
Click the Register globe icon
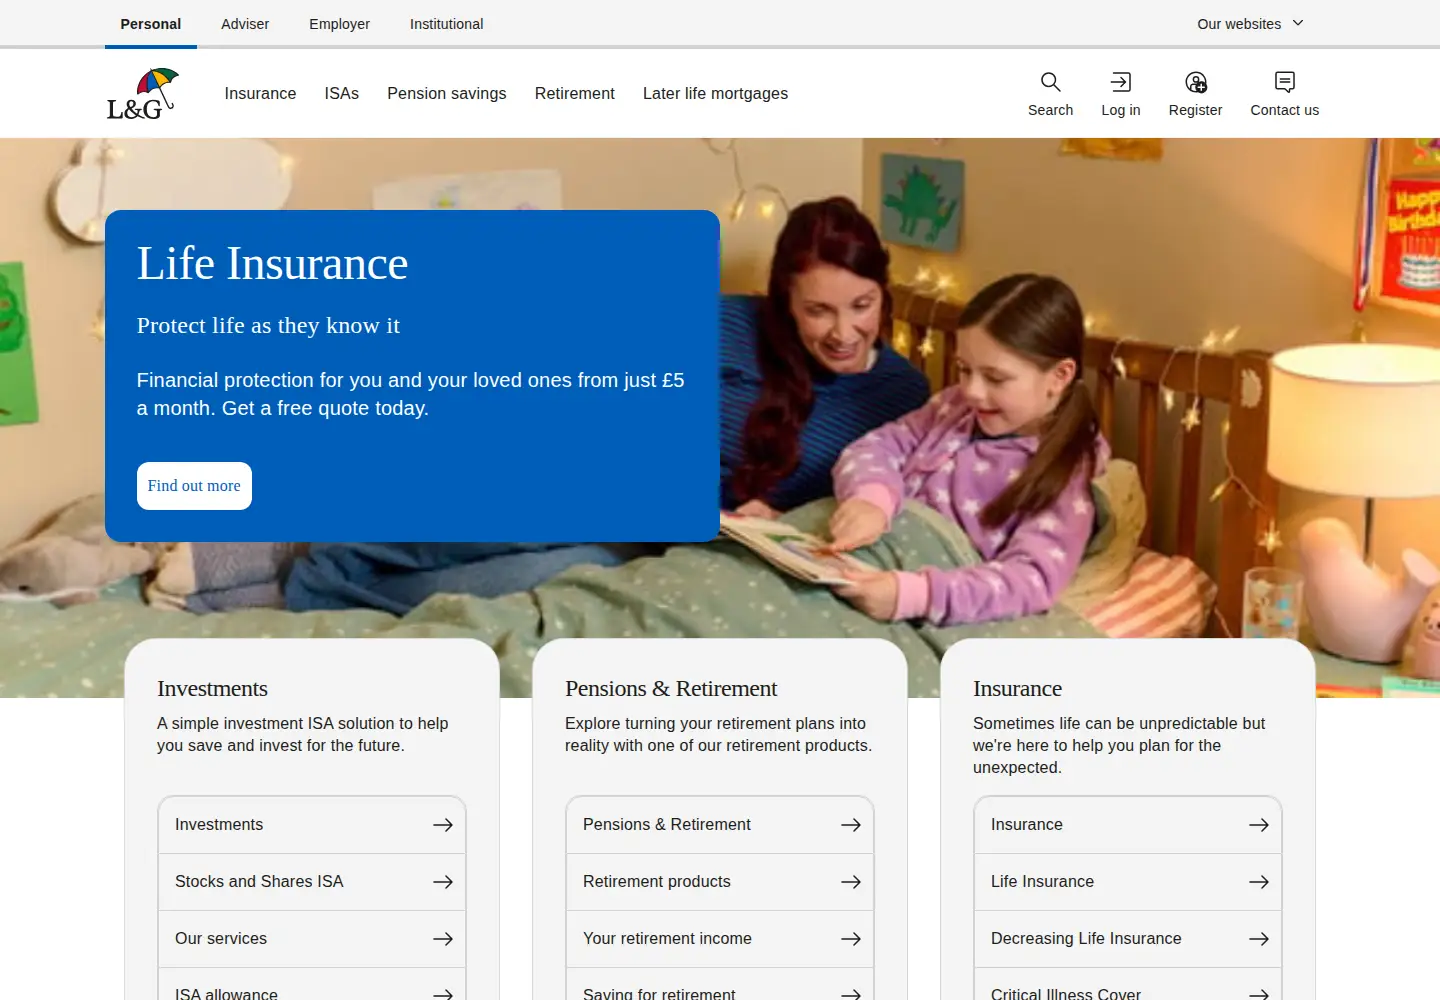click(x=1196, y=82)
